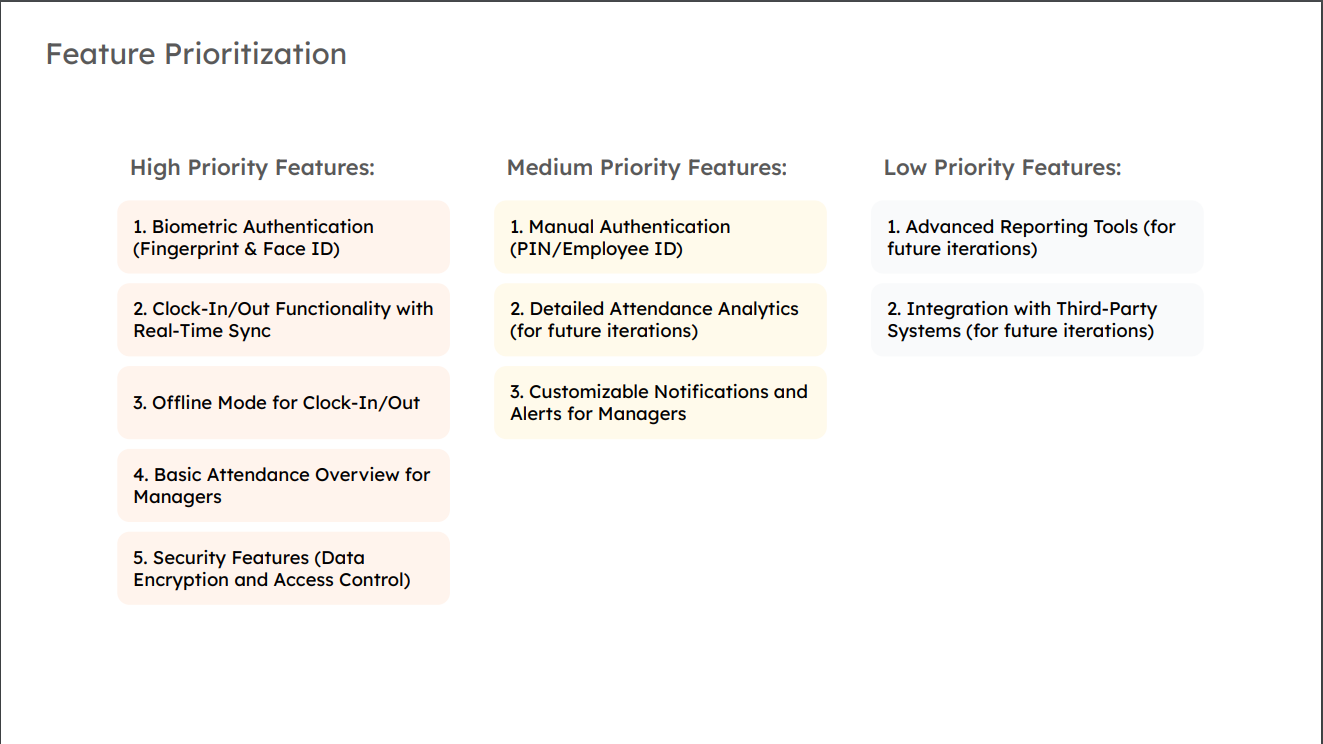Image resolution: width=1323 pixels, height=744 pixels.
Task: Click the "Alerts for Managers" text line
Action: pyautogui.click(x=598, y=414)
